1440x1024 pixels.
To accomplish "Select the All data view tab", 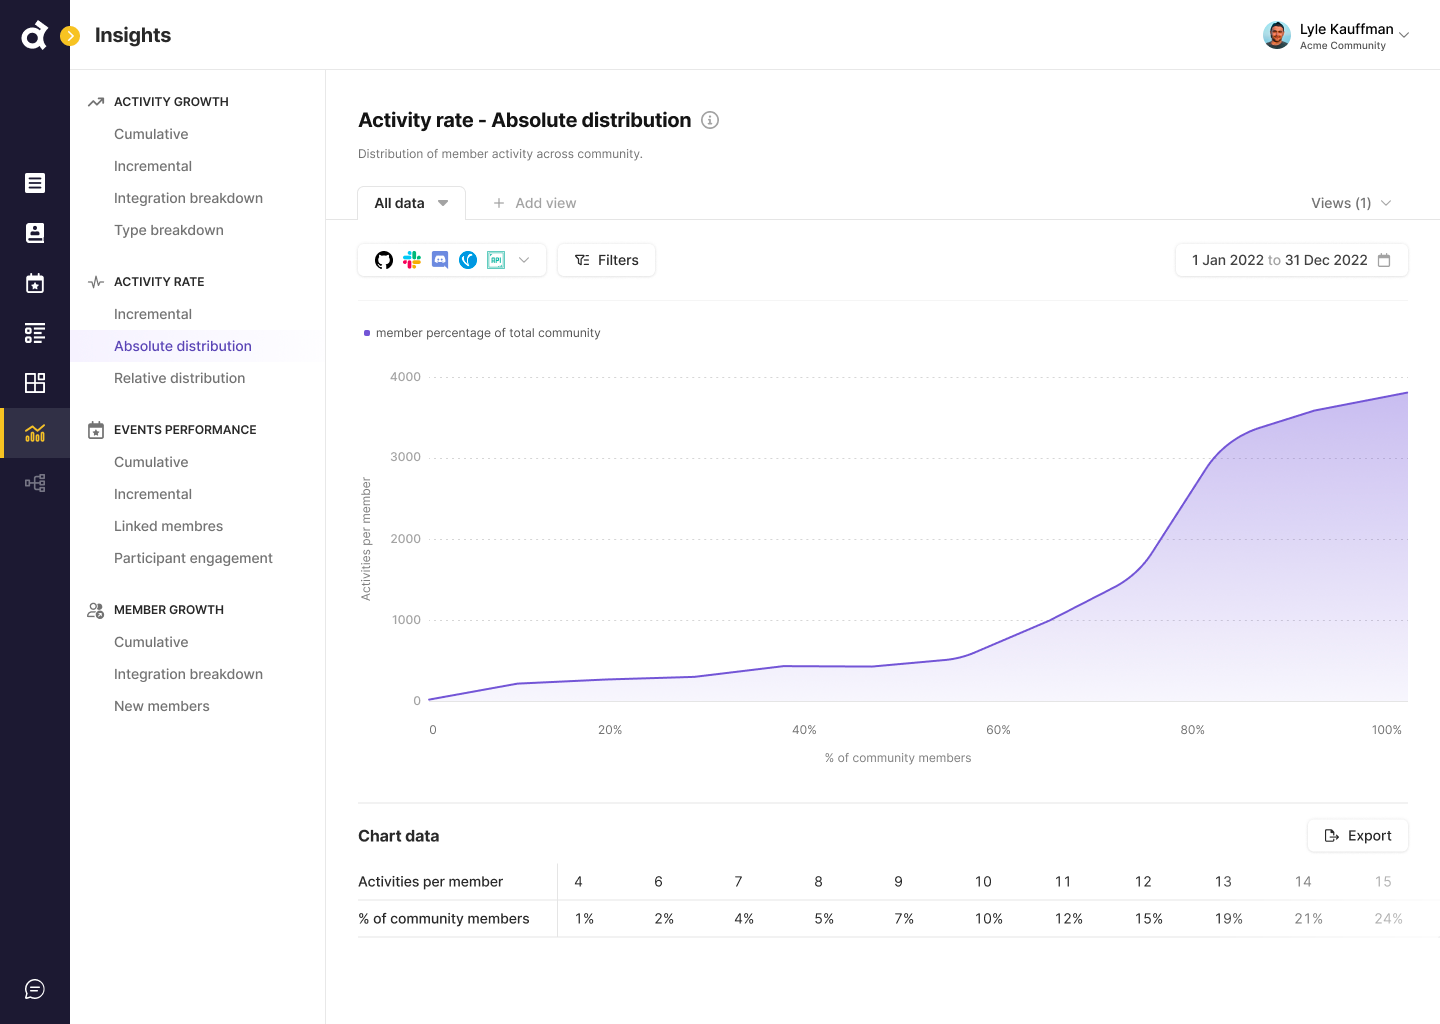I will (411, 203).
